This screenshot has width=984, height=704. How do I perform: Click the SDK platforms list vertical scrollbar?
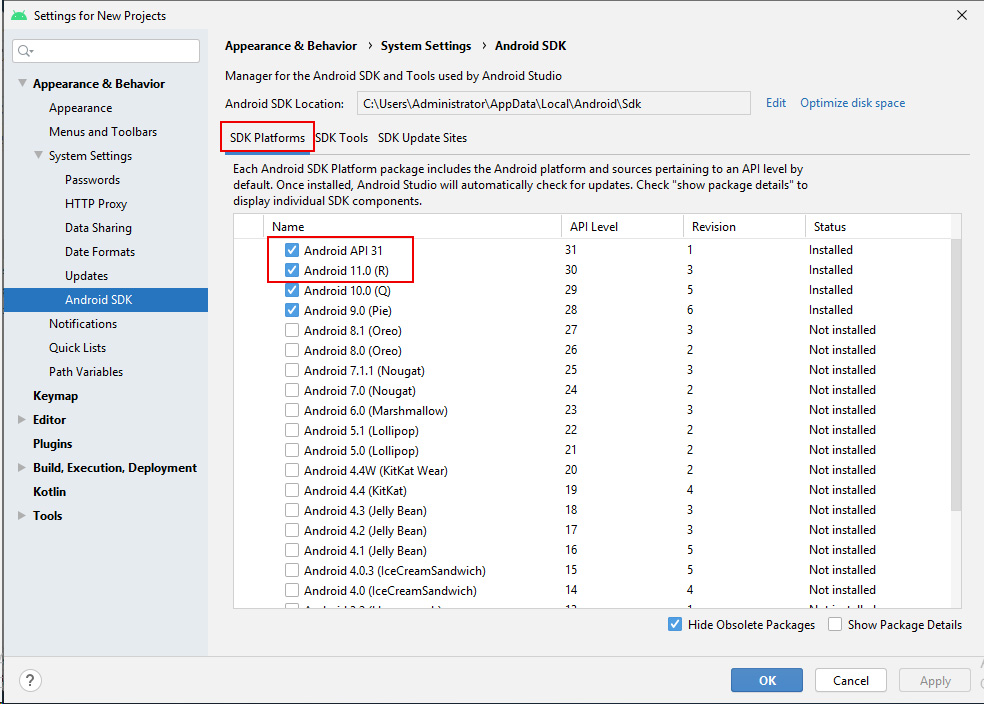(x=956, y=375)
